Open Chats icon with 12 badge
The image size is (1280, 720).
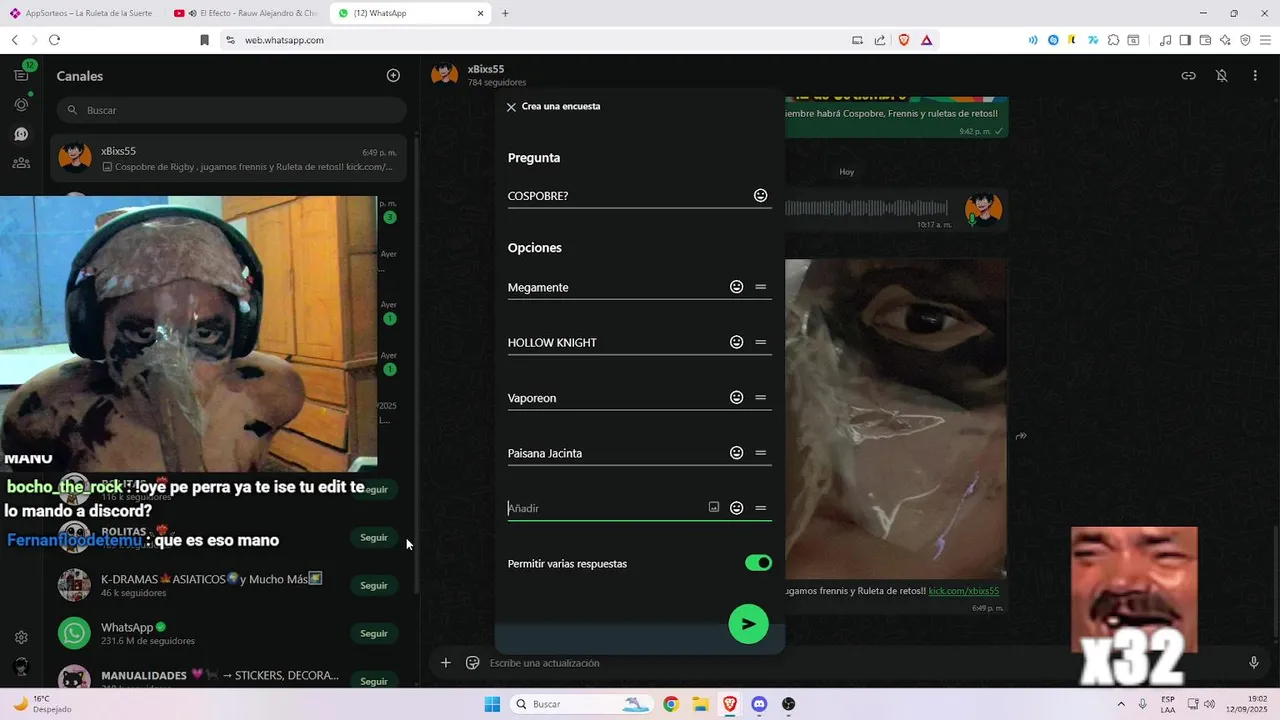[x=21, y=75]
